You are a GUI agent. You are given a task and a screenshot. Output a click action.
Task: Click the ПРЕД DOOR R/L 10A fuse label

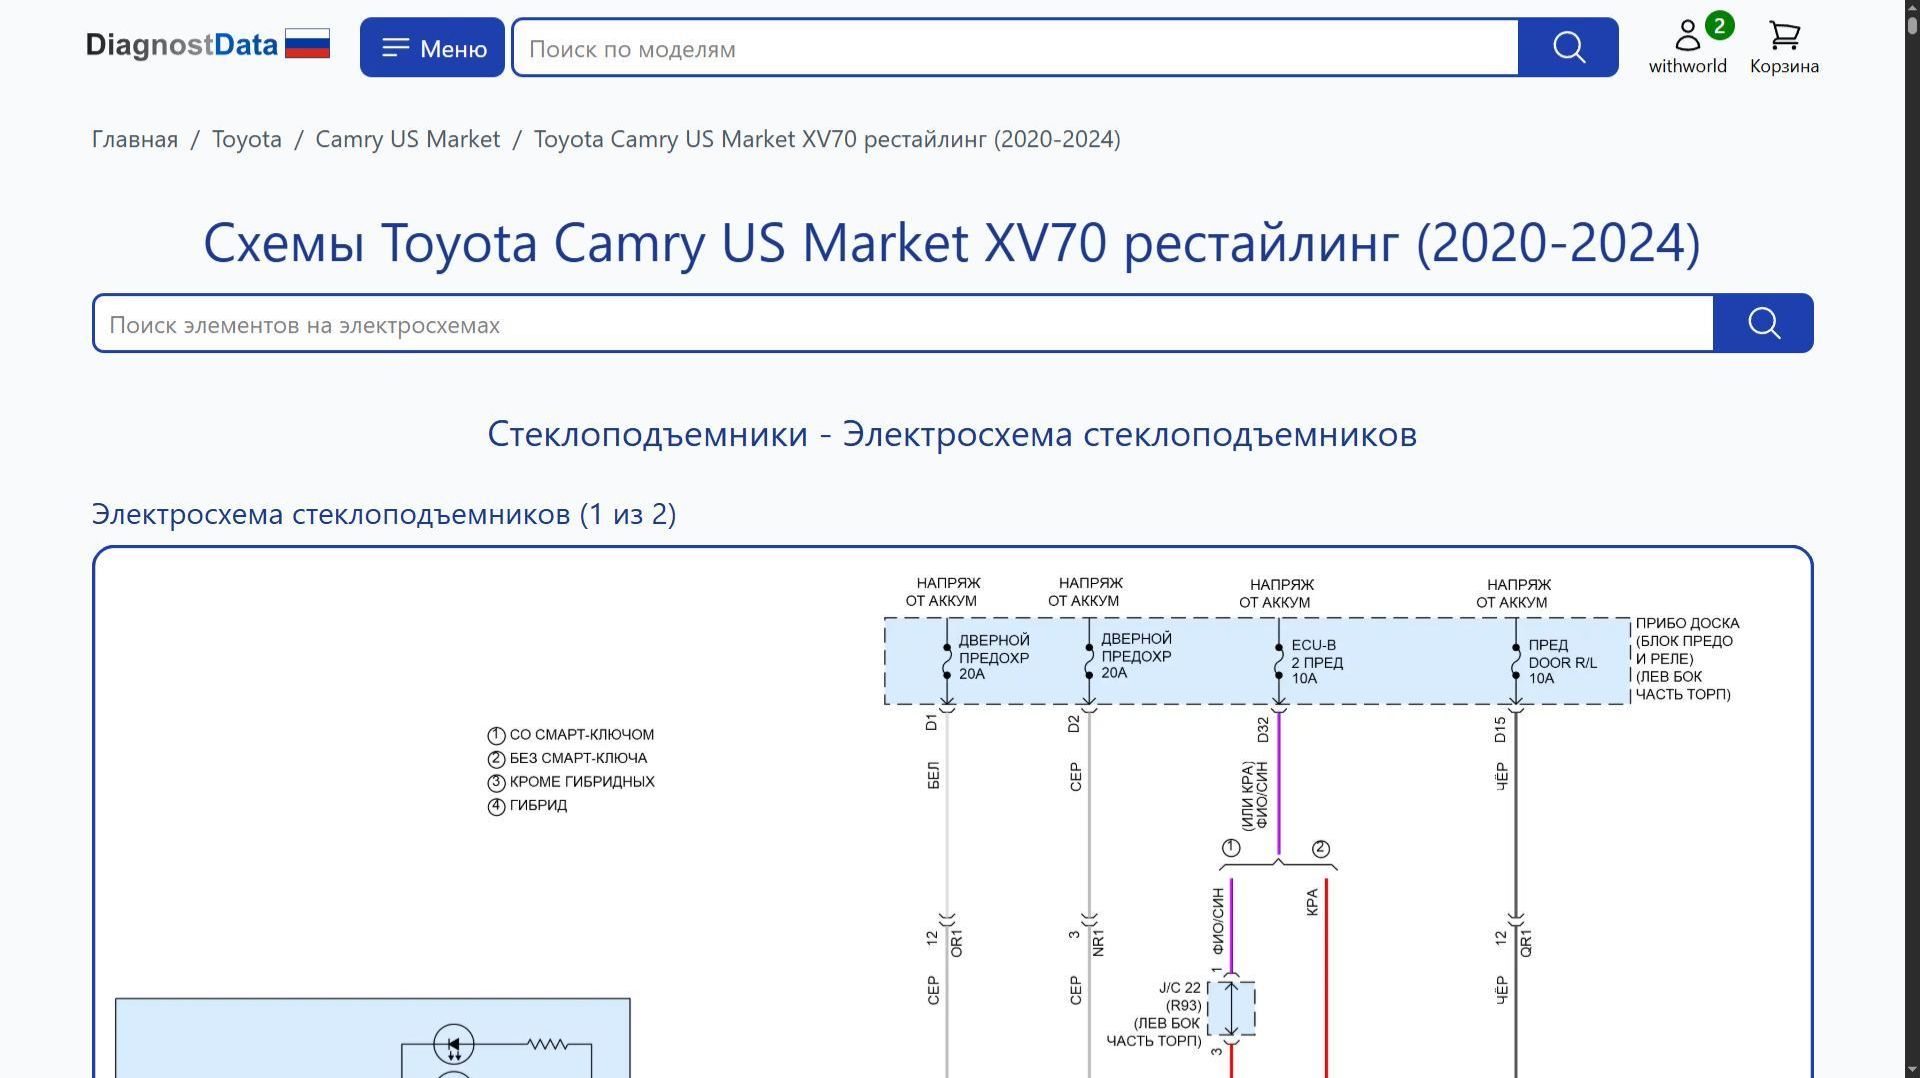point(1562,662)
